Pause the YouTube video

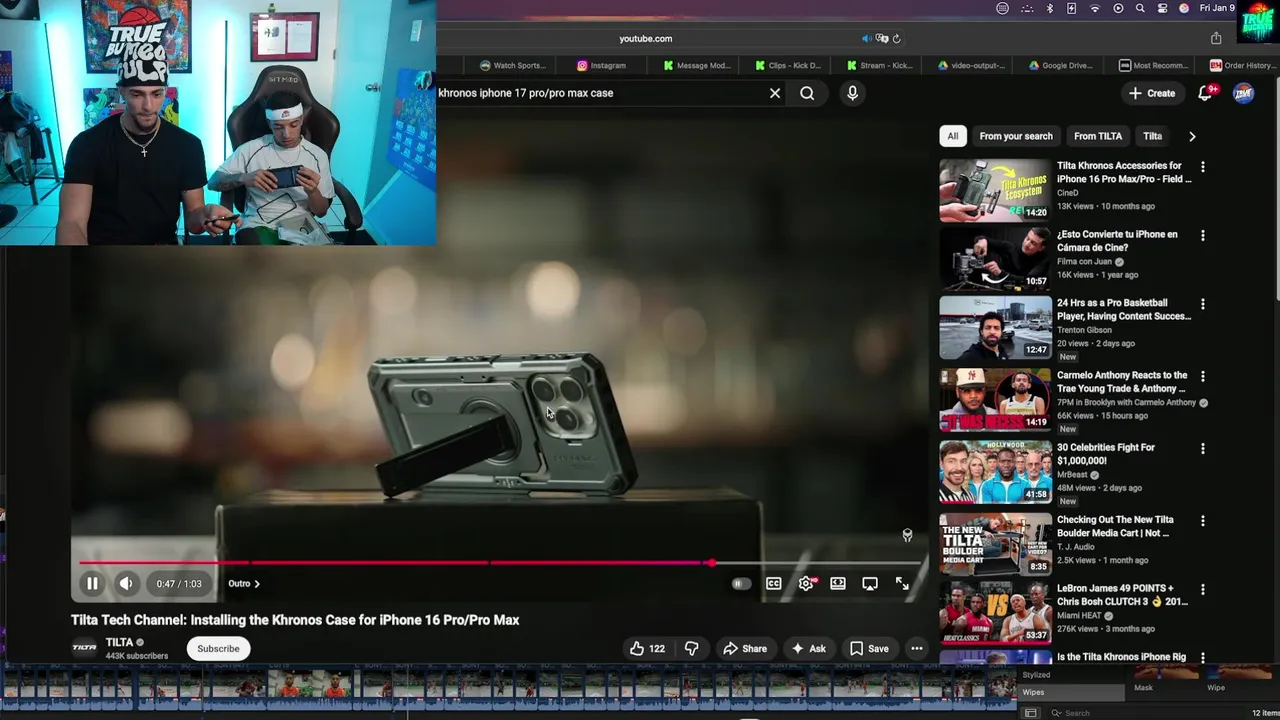point(92,583)
